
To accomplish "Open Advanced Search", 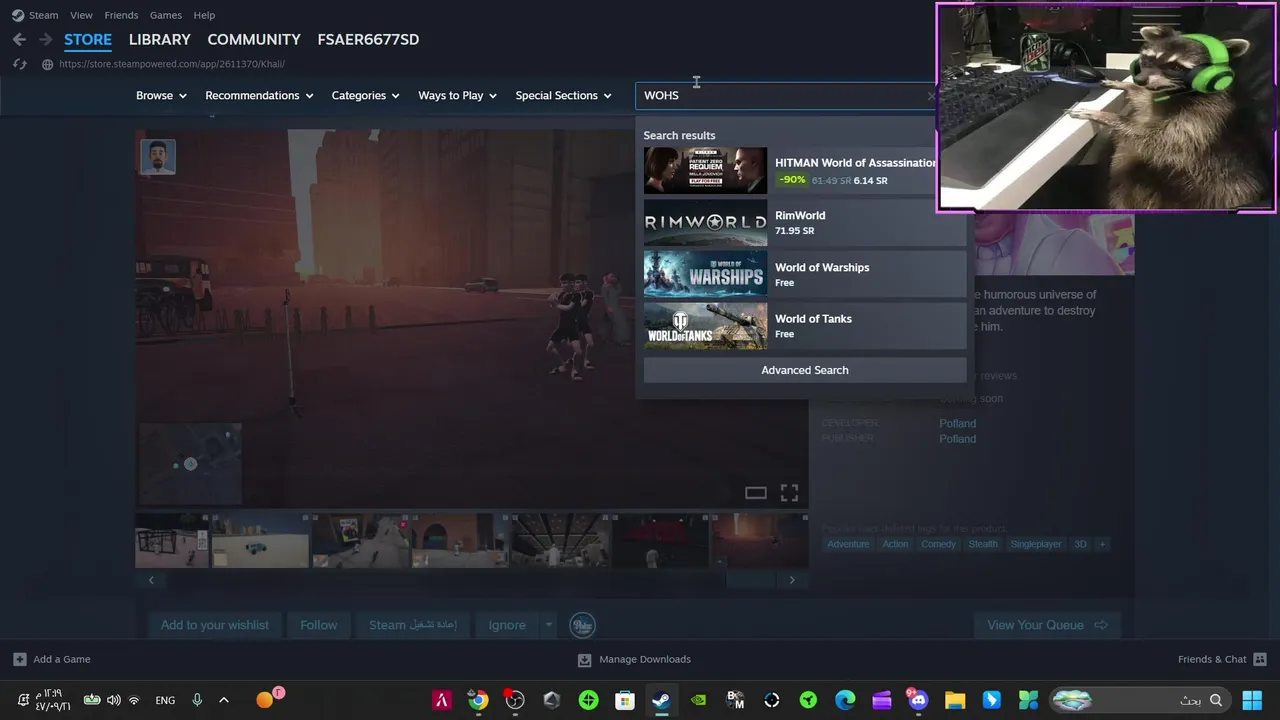I will pos(805,370).
